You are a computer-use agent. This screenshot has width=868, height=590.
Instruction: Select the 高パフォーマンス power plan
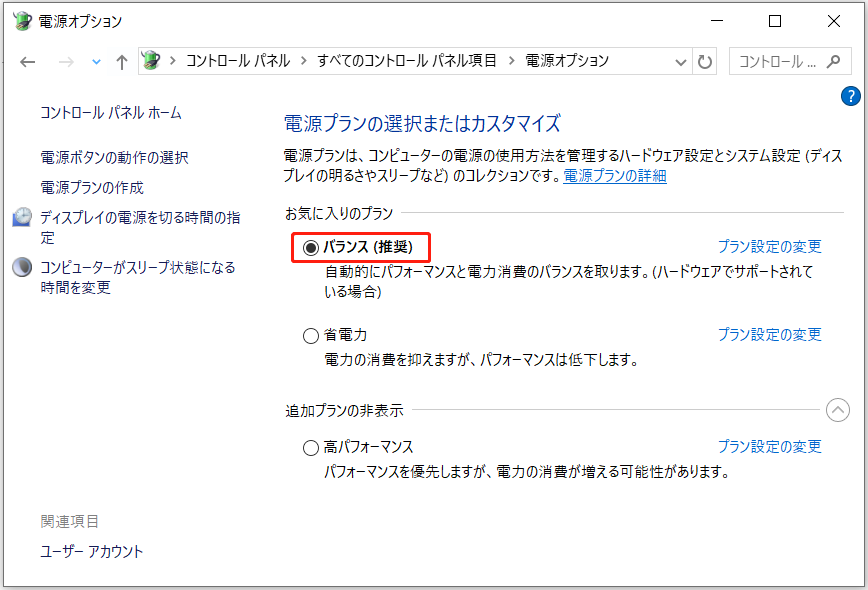tap(311, 446)
